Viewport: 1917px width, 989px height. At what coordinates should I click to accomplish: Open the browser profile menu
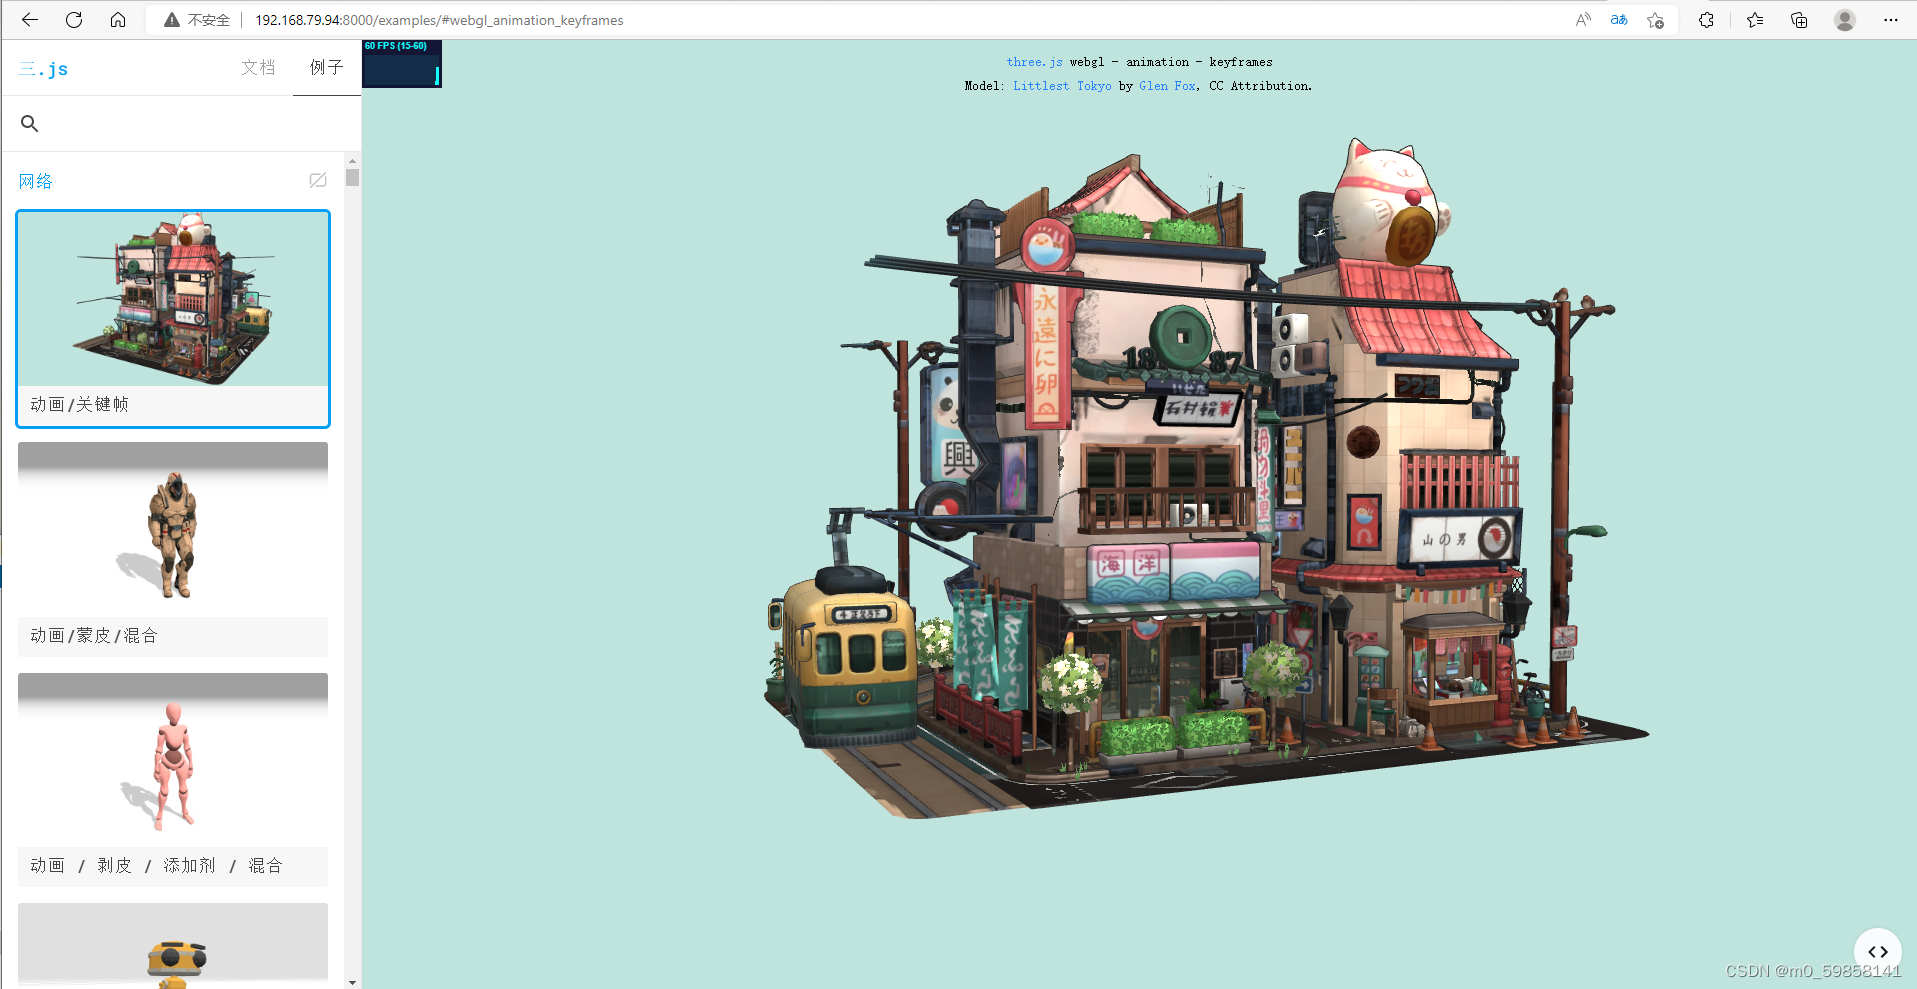pos(1844,19)
